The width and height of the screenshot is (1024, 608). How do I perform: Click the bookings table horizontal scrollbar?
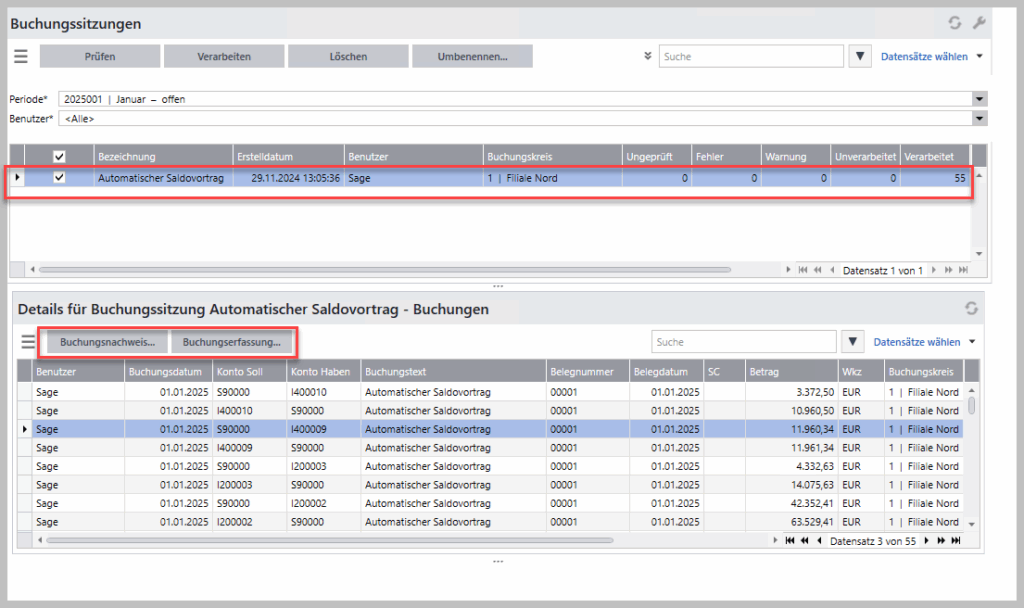point(330,540)
